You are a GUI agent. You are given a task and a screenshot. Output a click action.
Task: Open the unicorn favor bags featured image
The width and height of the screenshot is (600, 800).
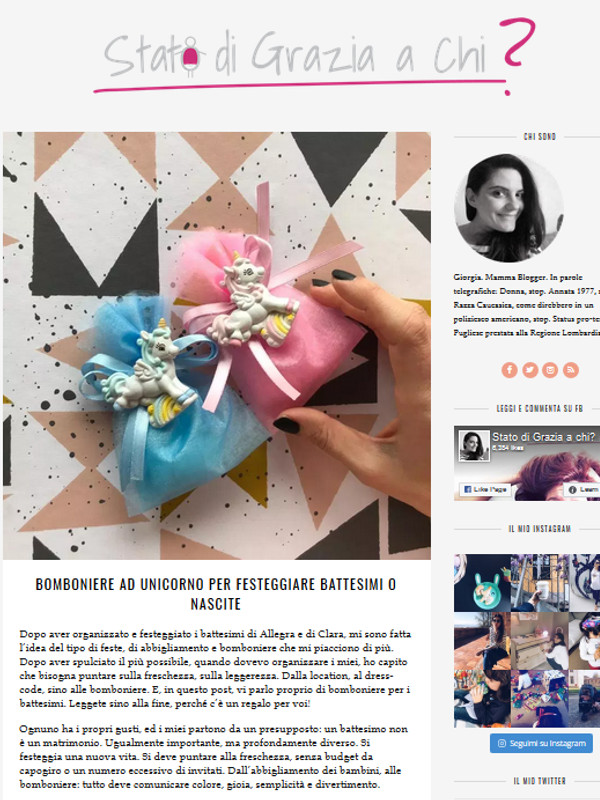pyautogui.click(x=217, y=345)
